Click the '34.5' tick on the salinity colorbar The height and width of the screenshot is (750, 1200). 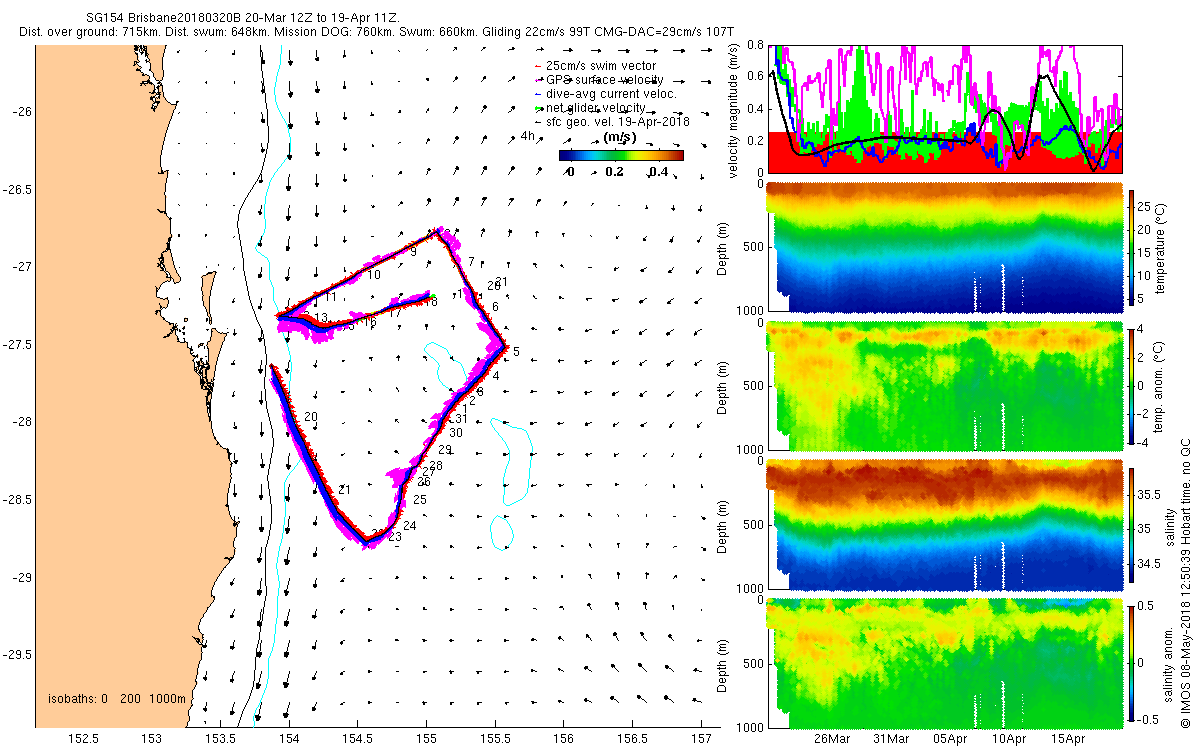(x=1150, y=565)
